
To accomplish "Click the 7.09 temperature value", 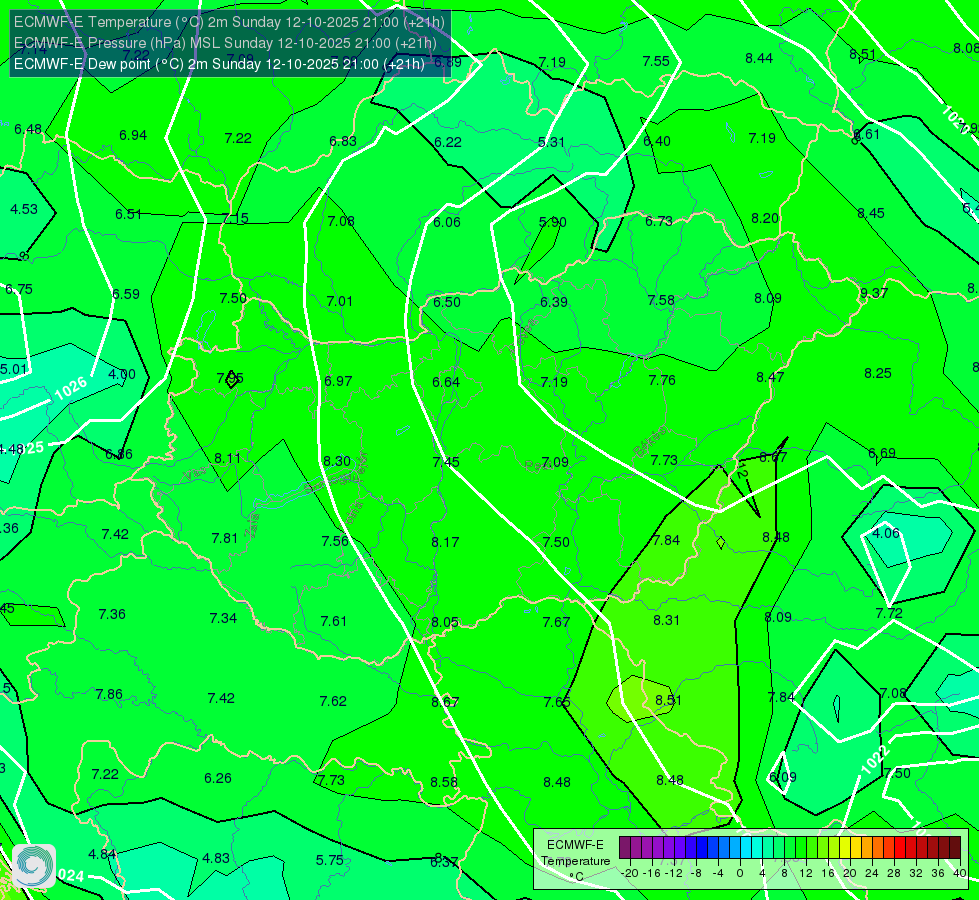I will pyautogui.click(x=555, y=463).
